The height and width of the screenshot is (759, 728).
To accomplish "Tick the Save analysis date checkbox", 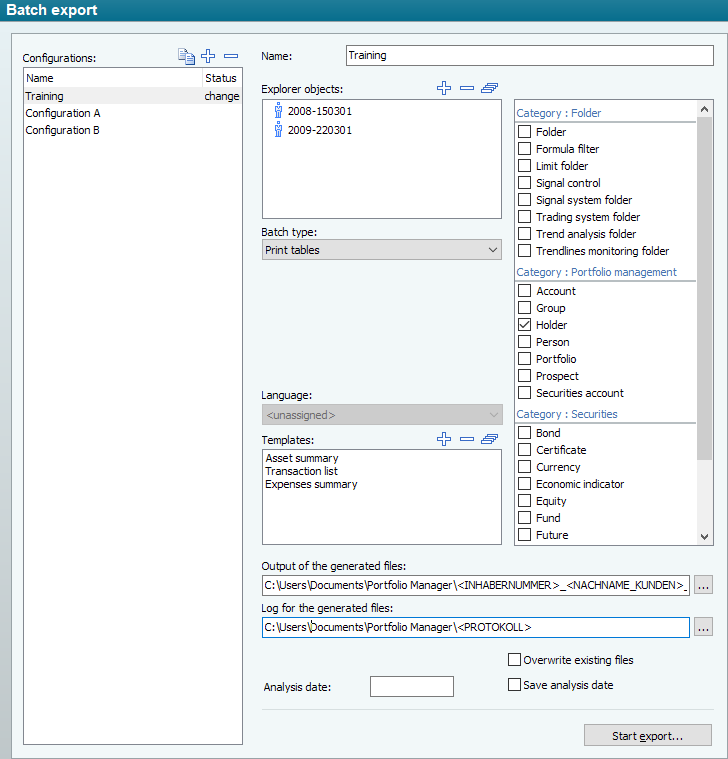I will coord(515,685).
